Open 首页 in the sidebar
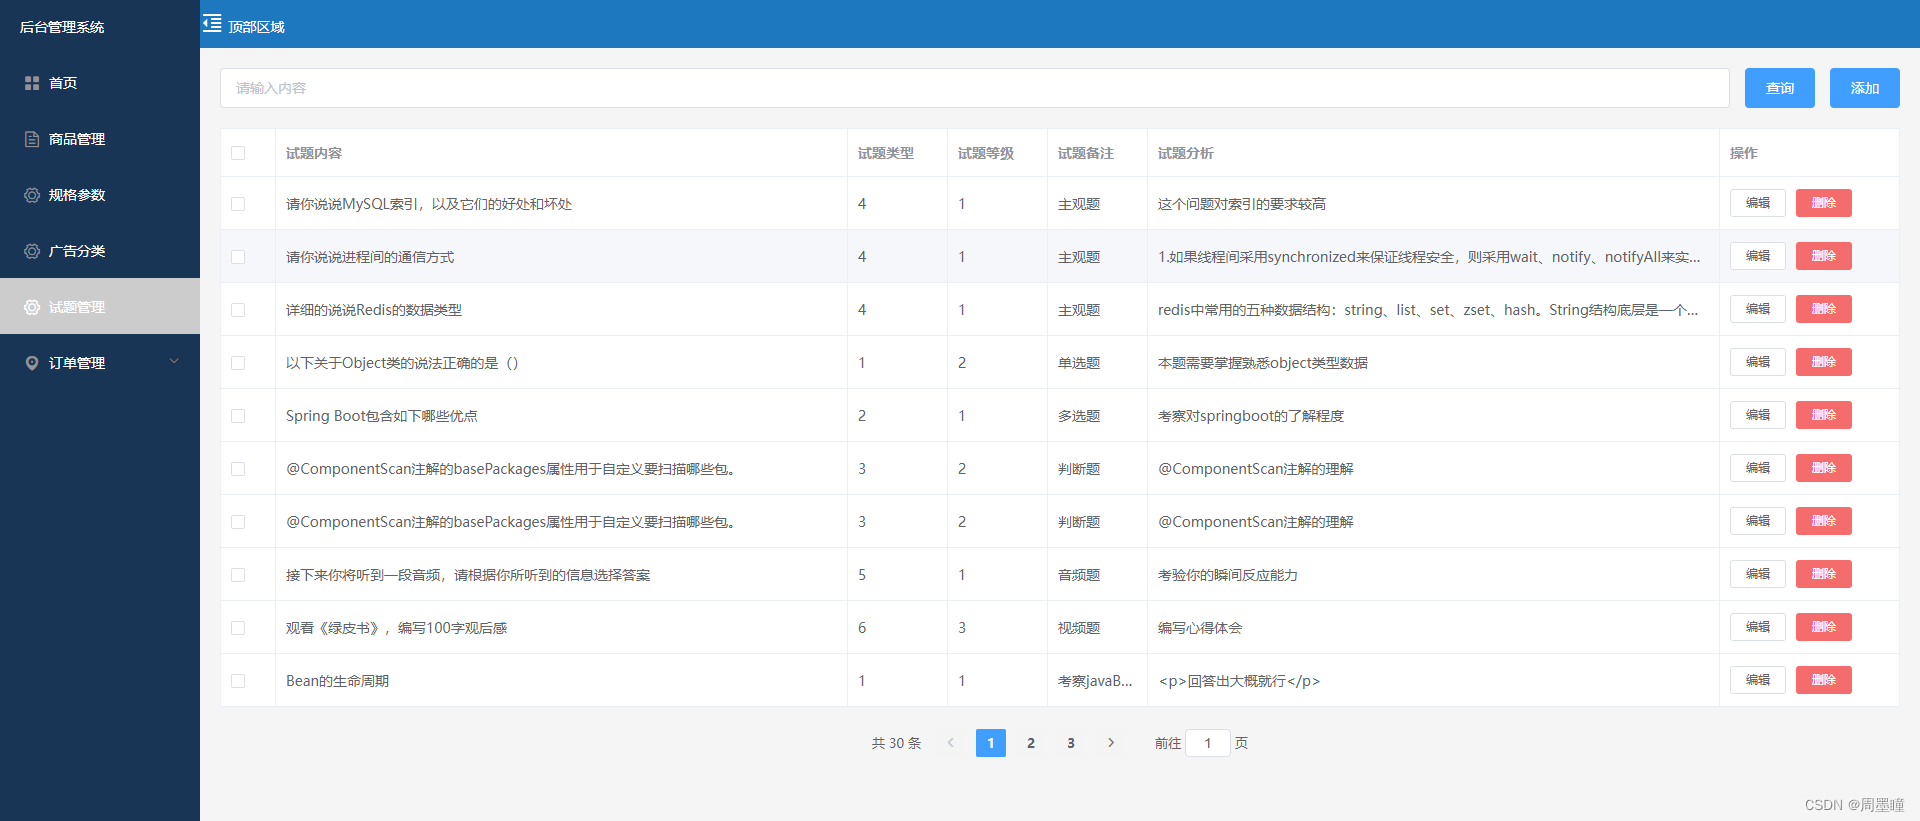 coord(100,83)
